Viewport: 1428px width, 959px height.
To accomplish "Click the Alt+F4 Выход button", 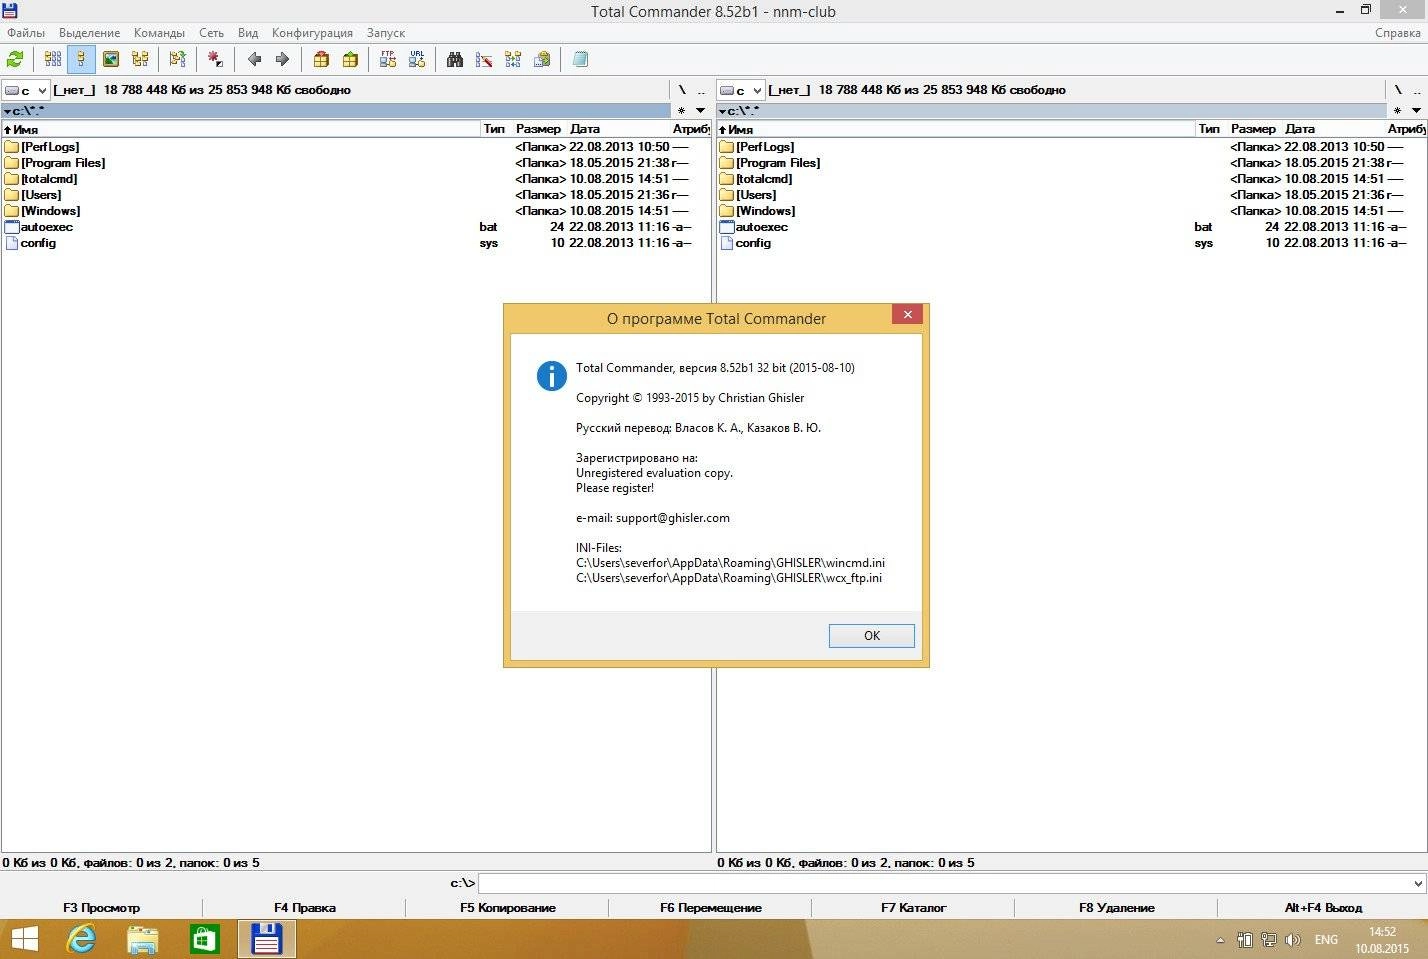I will pos(1323,908).
